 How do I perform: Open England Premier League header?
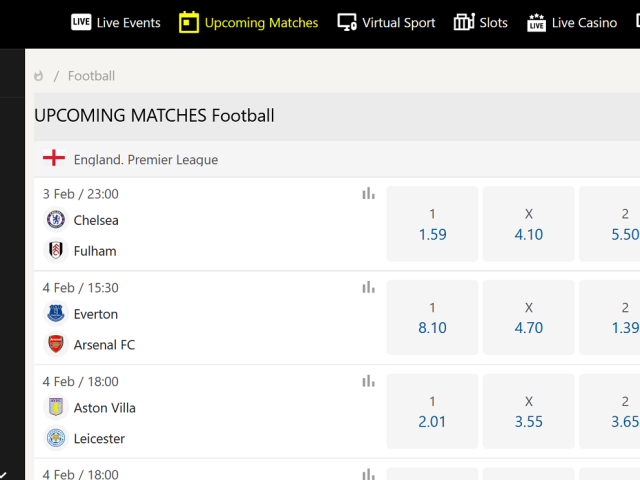coord(337,159)
